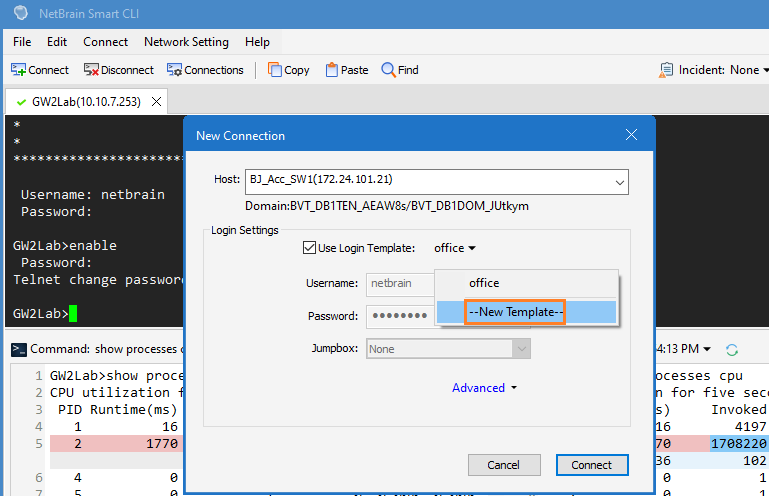
Task: Uncheck the Use Login Template checkbox
Action: tap(309, 248)
